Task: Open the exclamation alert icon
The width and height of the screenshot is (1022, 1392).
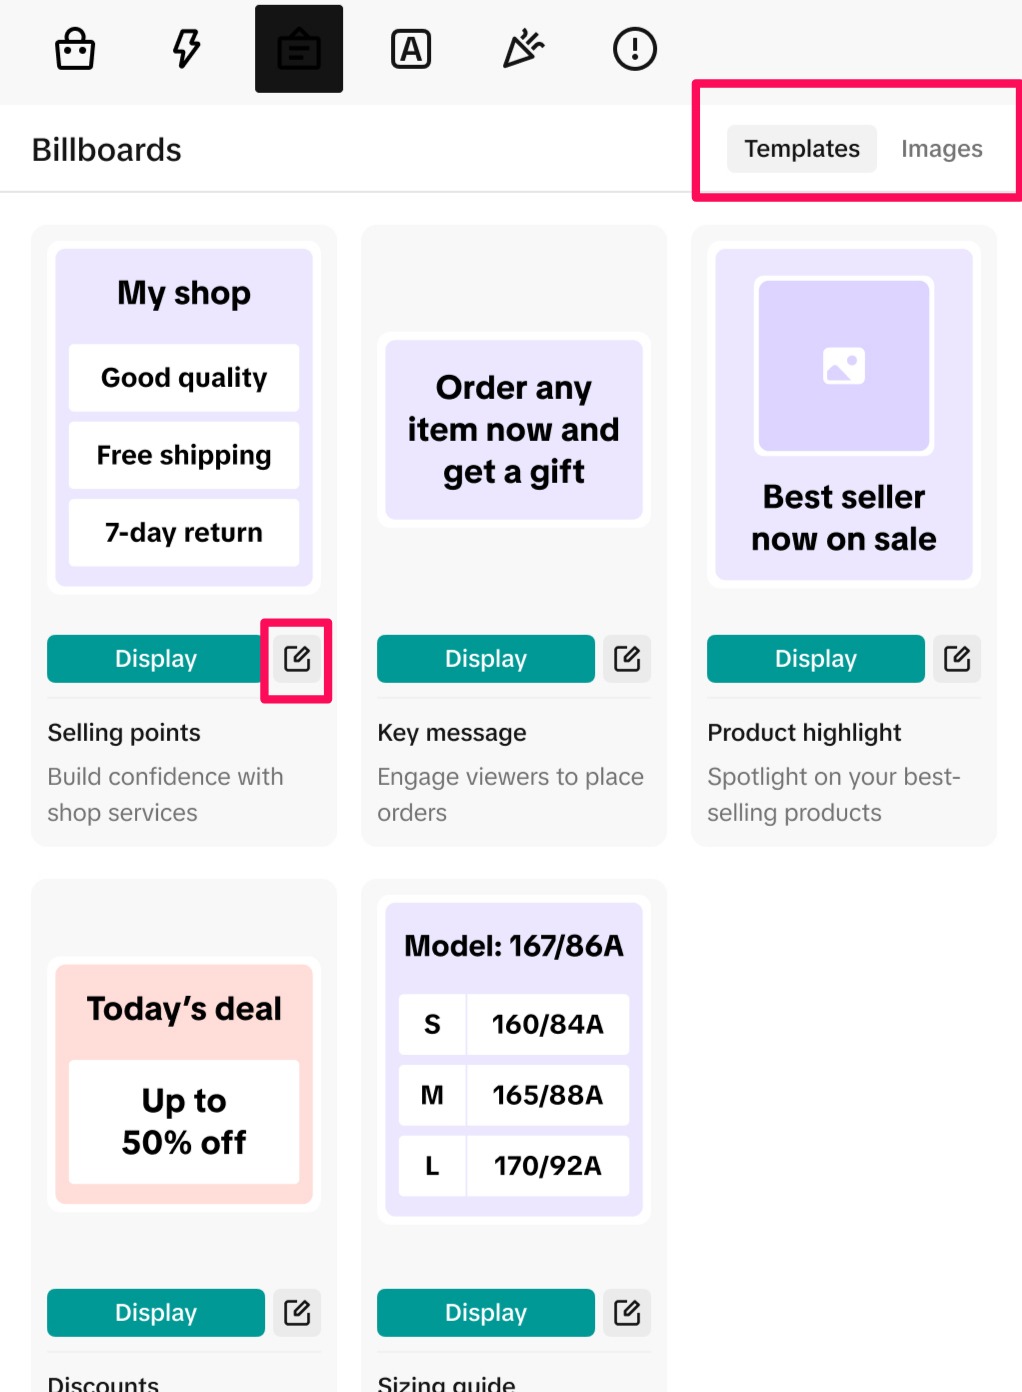Action: click(x=635, y=49)
